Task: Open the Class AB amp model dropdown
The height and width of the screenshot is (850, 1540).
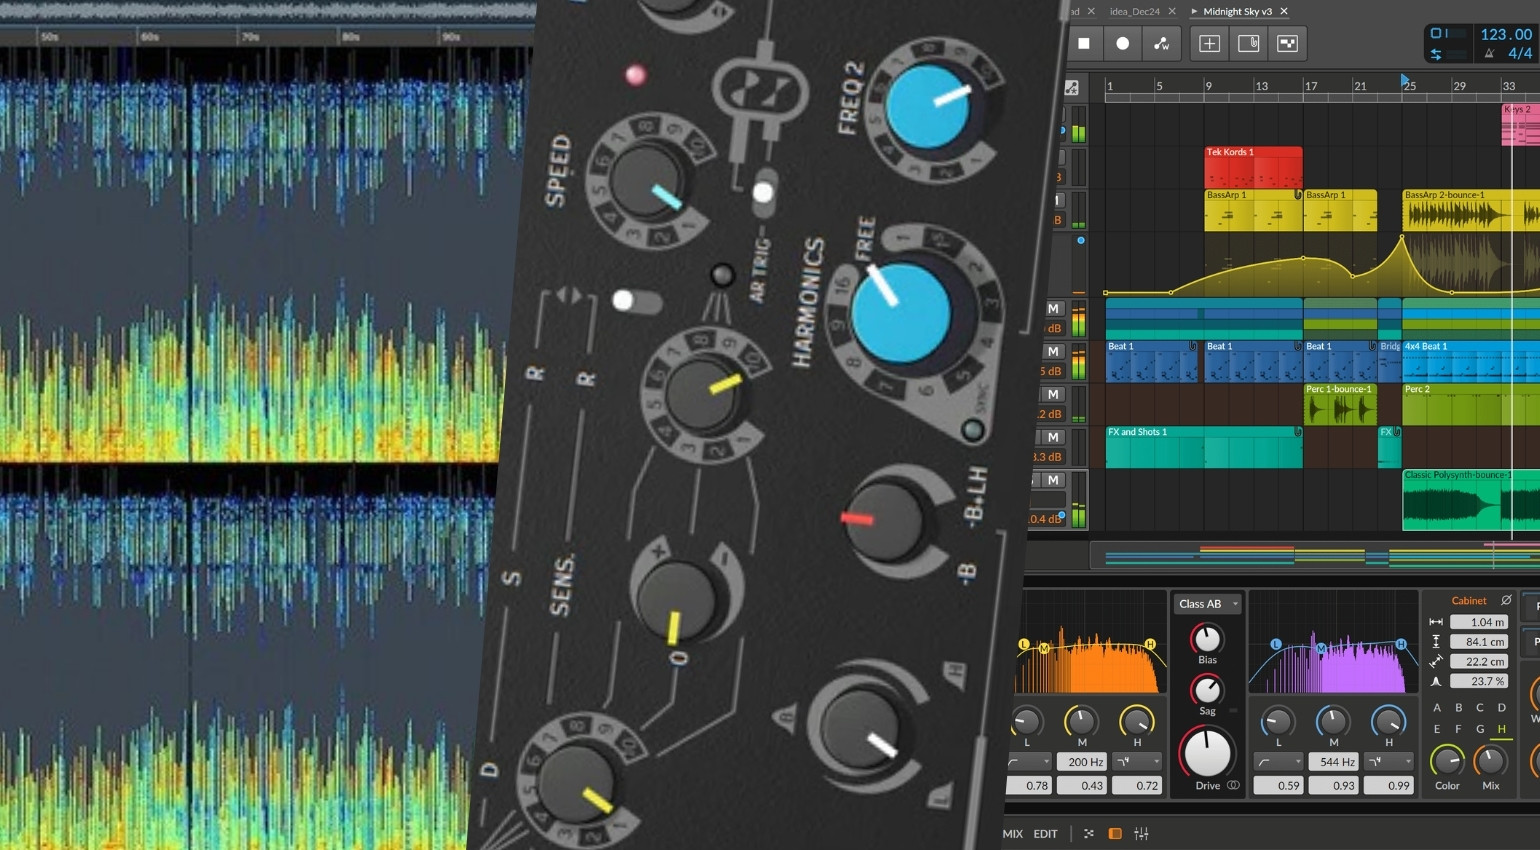Action: click(x=1207, y=603)
